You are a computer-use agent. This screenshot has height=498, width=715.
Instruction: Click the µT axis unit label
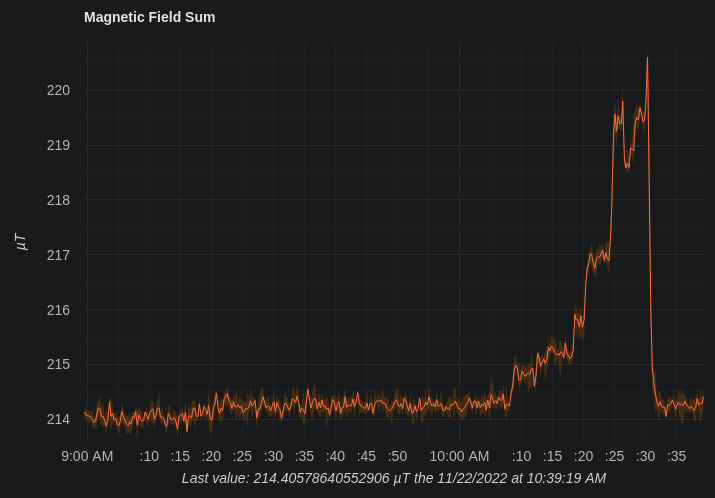click(21, 241)
